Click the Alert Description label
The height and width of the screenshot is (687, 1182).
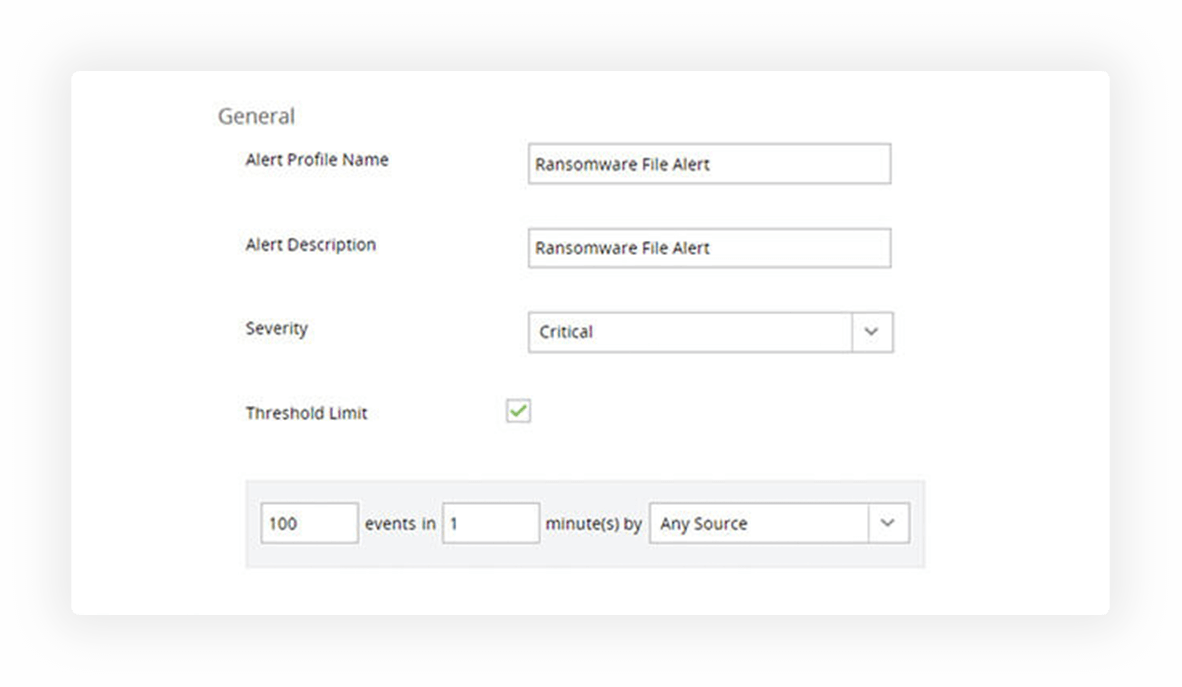click(x=311, y=244)
